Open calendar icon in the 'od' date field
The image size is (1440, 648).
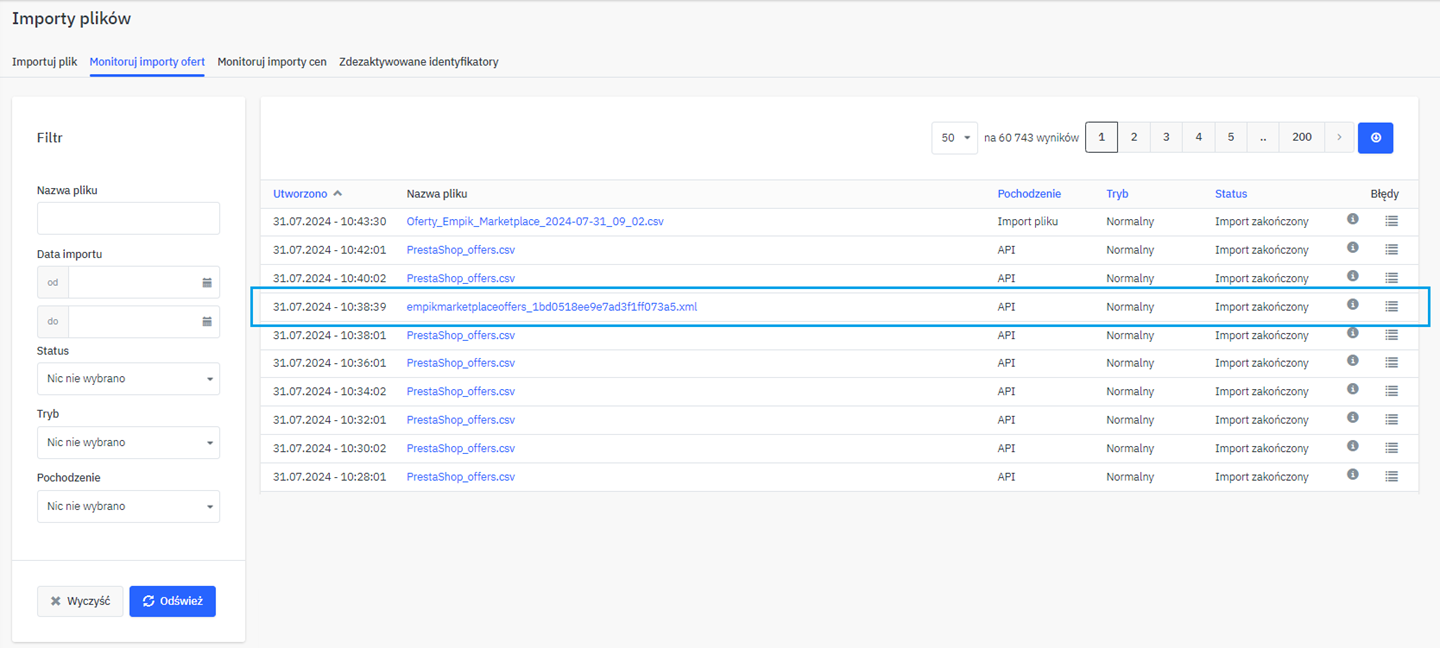point(207,283)
